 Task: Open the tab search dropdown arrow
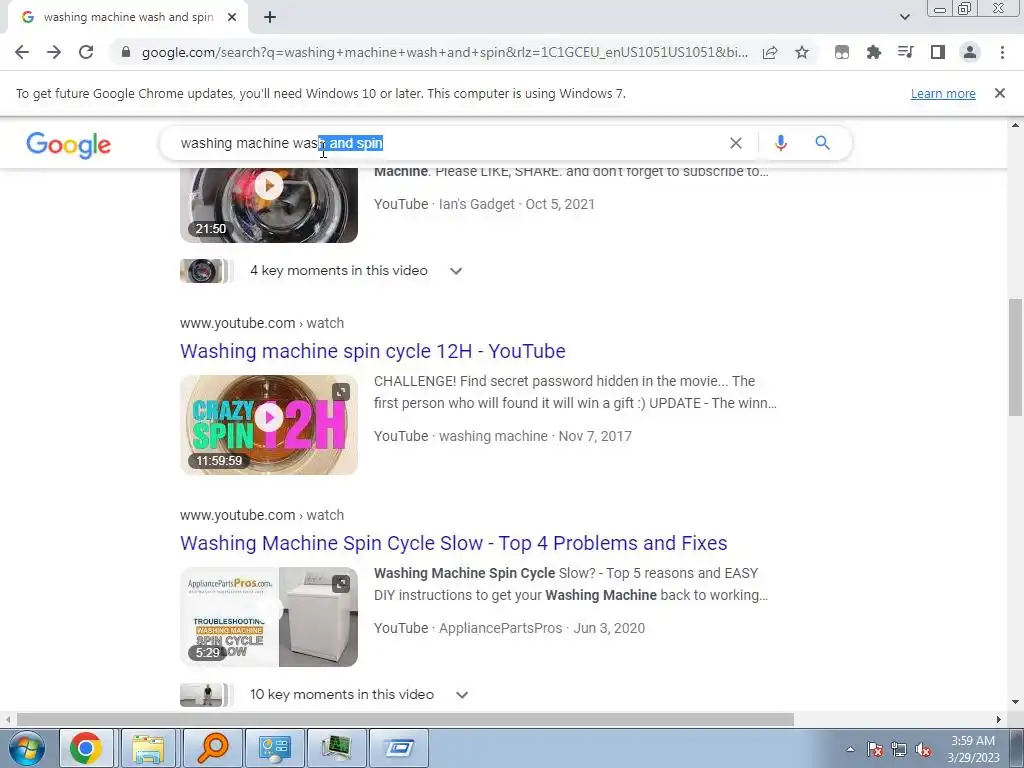(904, 18)
